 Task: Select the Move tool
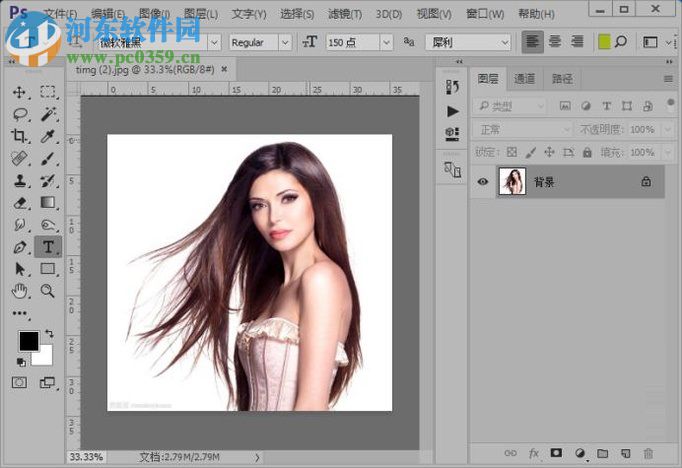coord(20,92)
